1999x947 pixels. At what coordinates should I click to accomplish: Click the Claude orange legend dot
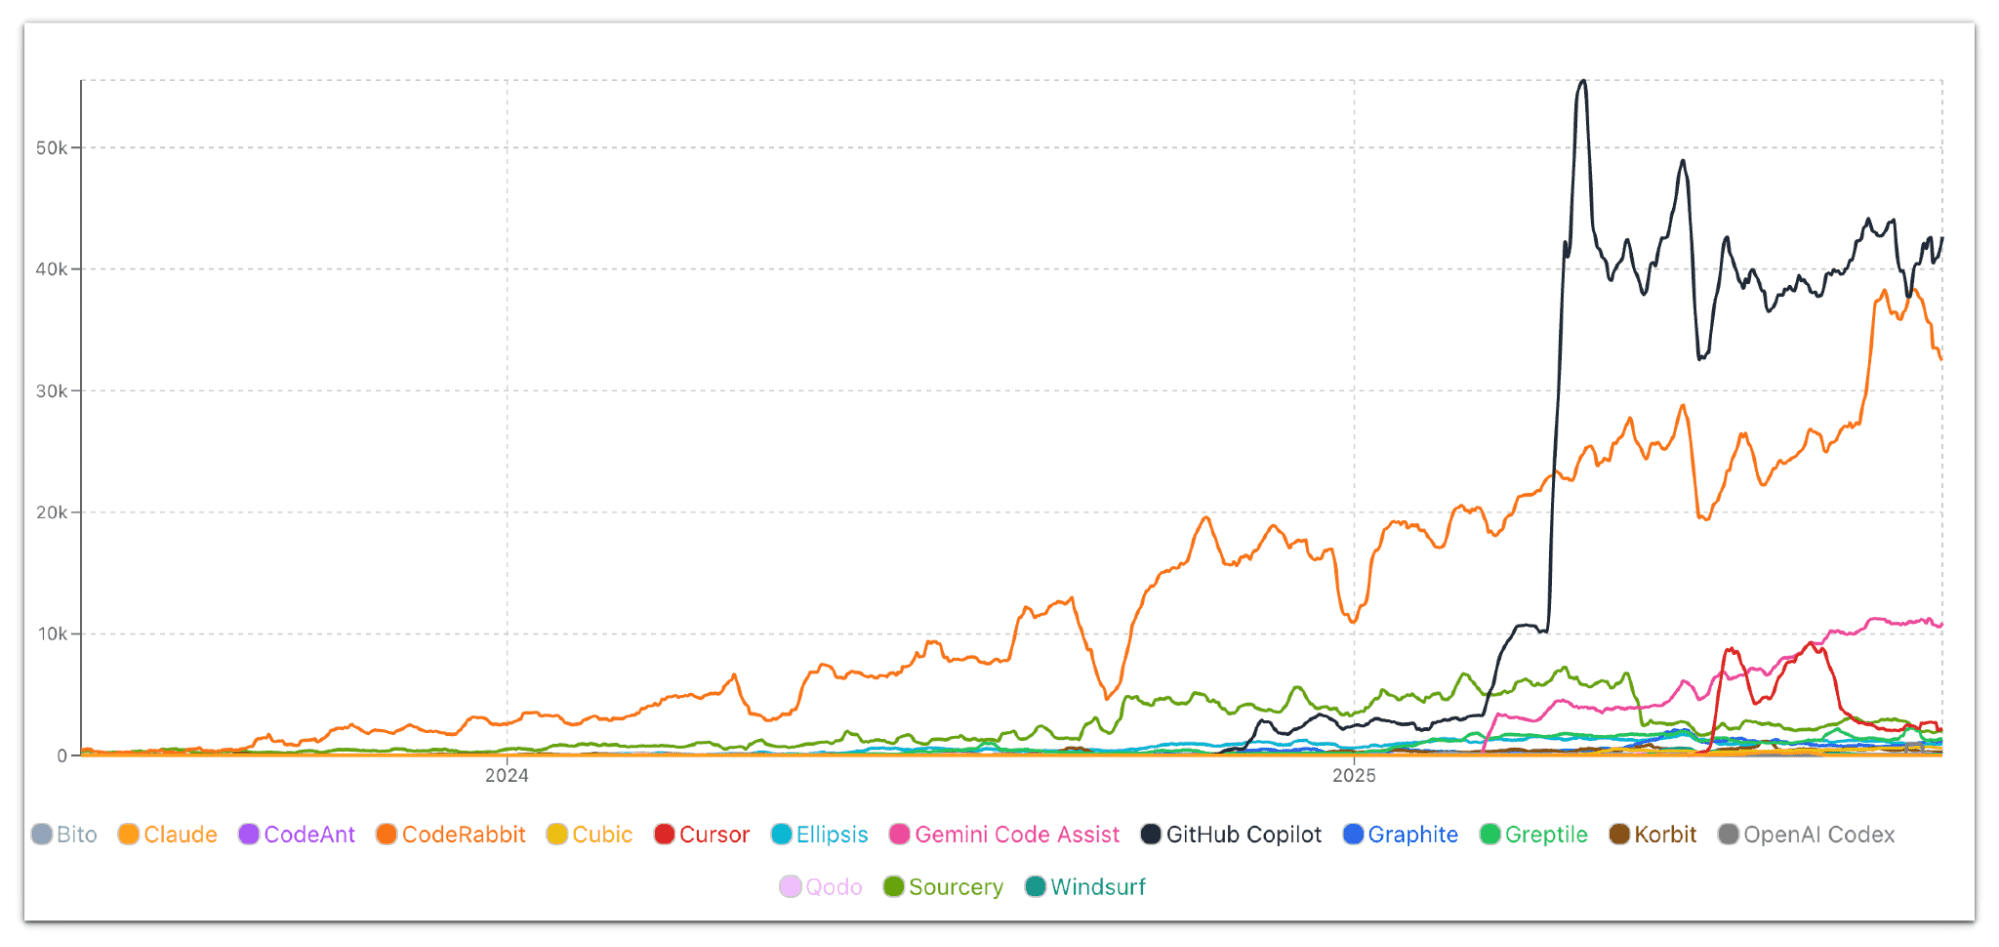pyautogui.click(x=128, y=834)
